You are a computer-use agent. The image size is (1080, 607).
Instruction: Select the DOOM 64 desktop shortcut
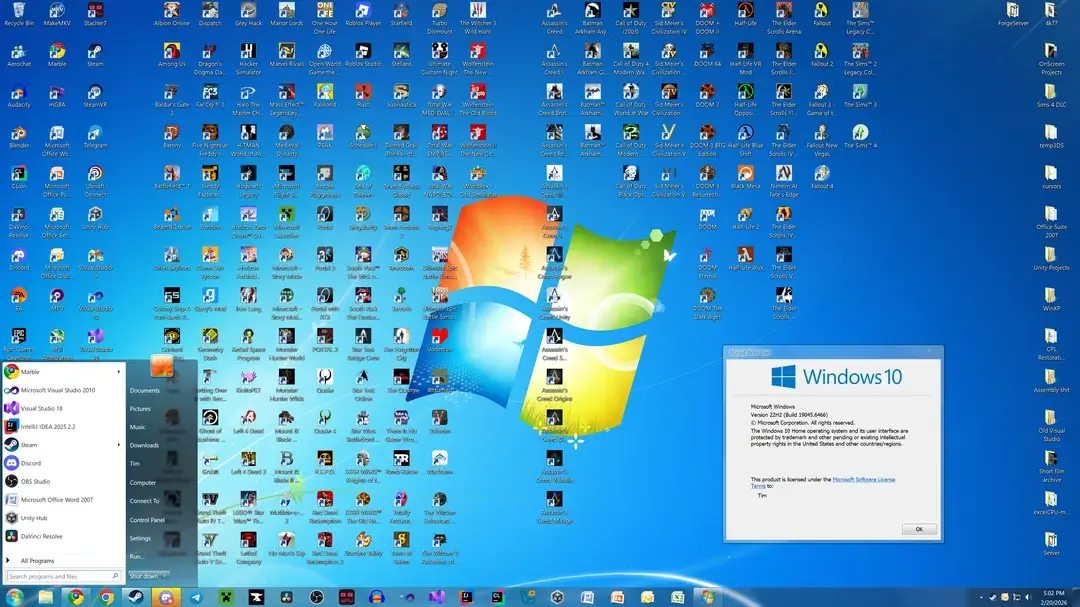pyautogui.click(x=707, y=54)
